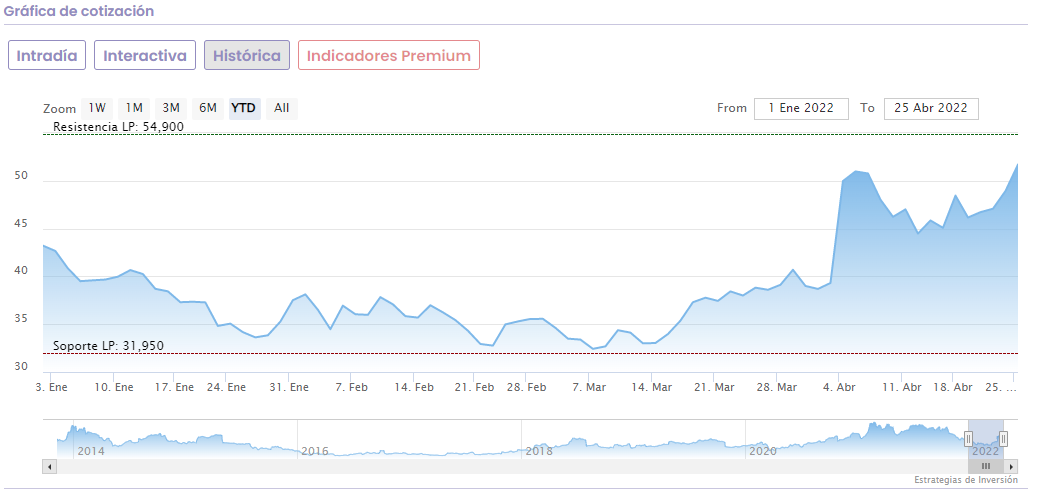Set zoom range to 1W

pyautogui.click(x=97, y=108)
